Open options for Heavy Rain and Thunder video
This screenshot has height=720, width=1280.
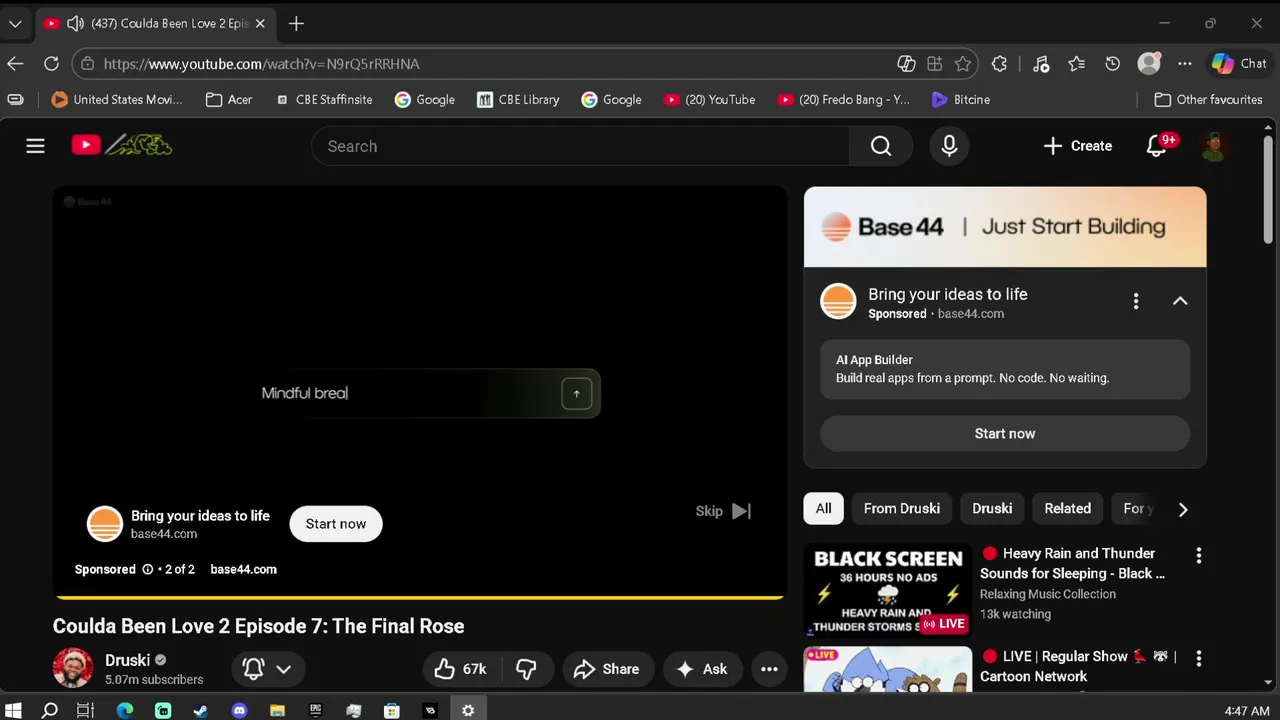(1198, 556)
